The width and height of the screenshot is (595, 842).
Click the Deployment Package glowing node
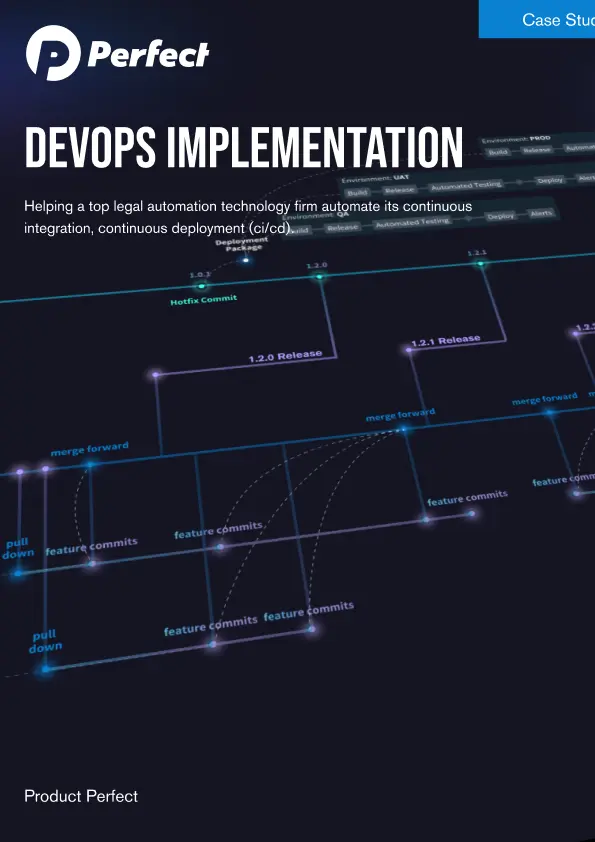[x=245, y=260]
